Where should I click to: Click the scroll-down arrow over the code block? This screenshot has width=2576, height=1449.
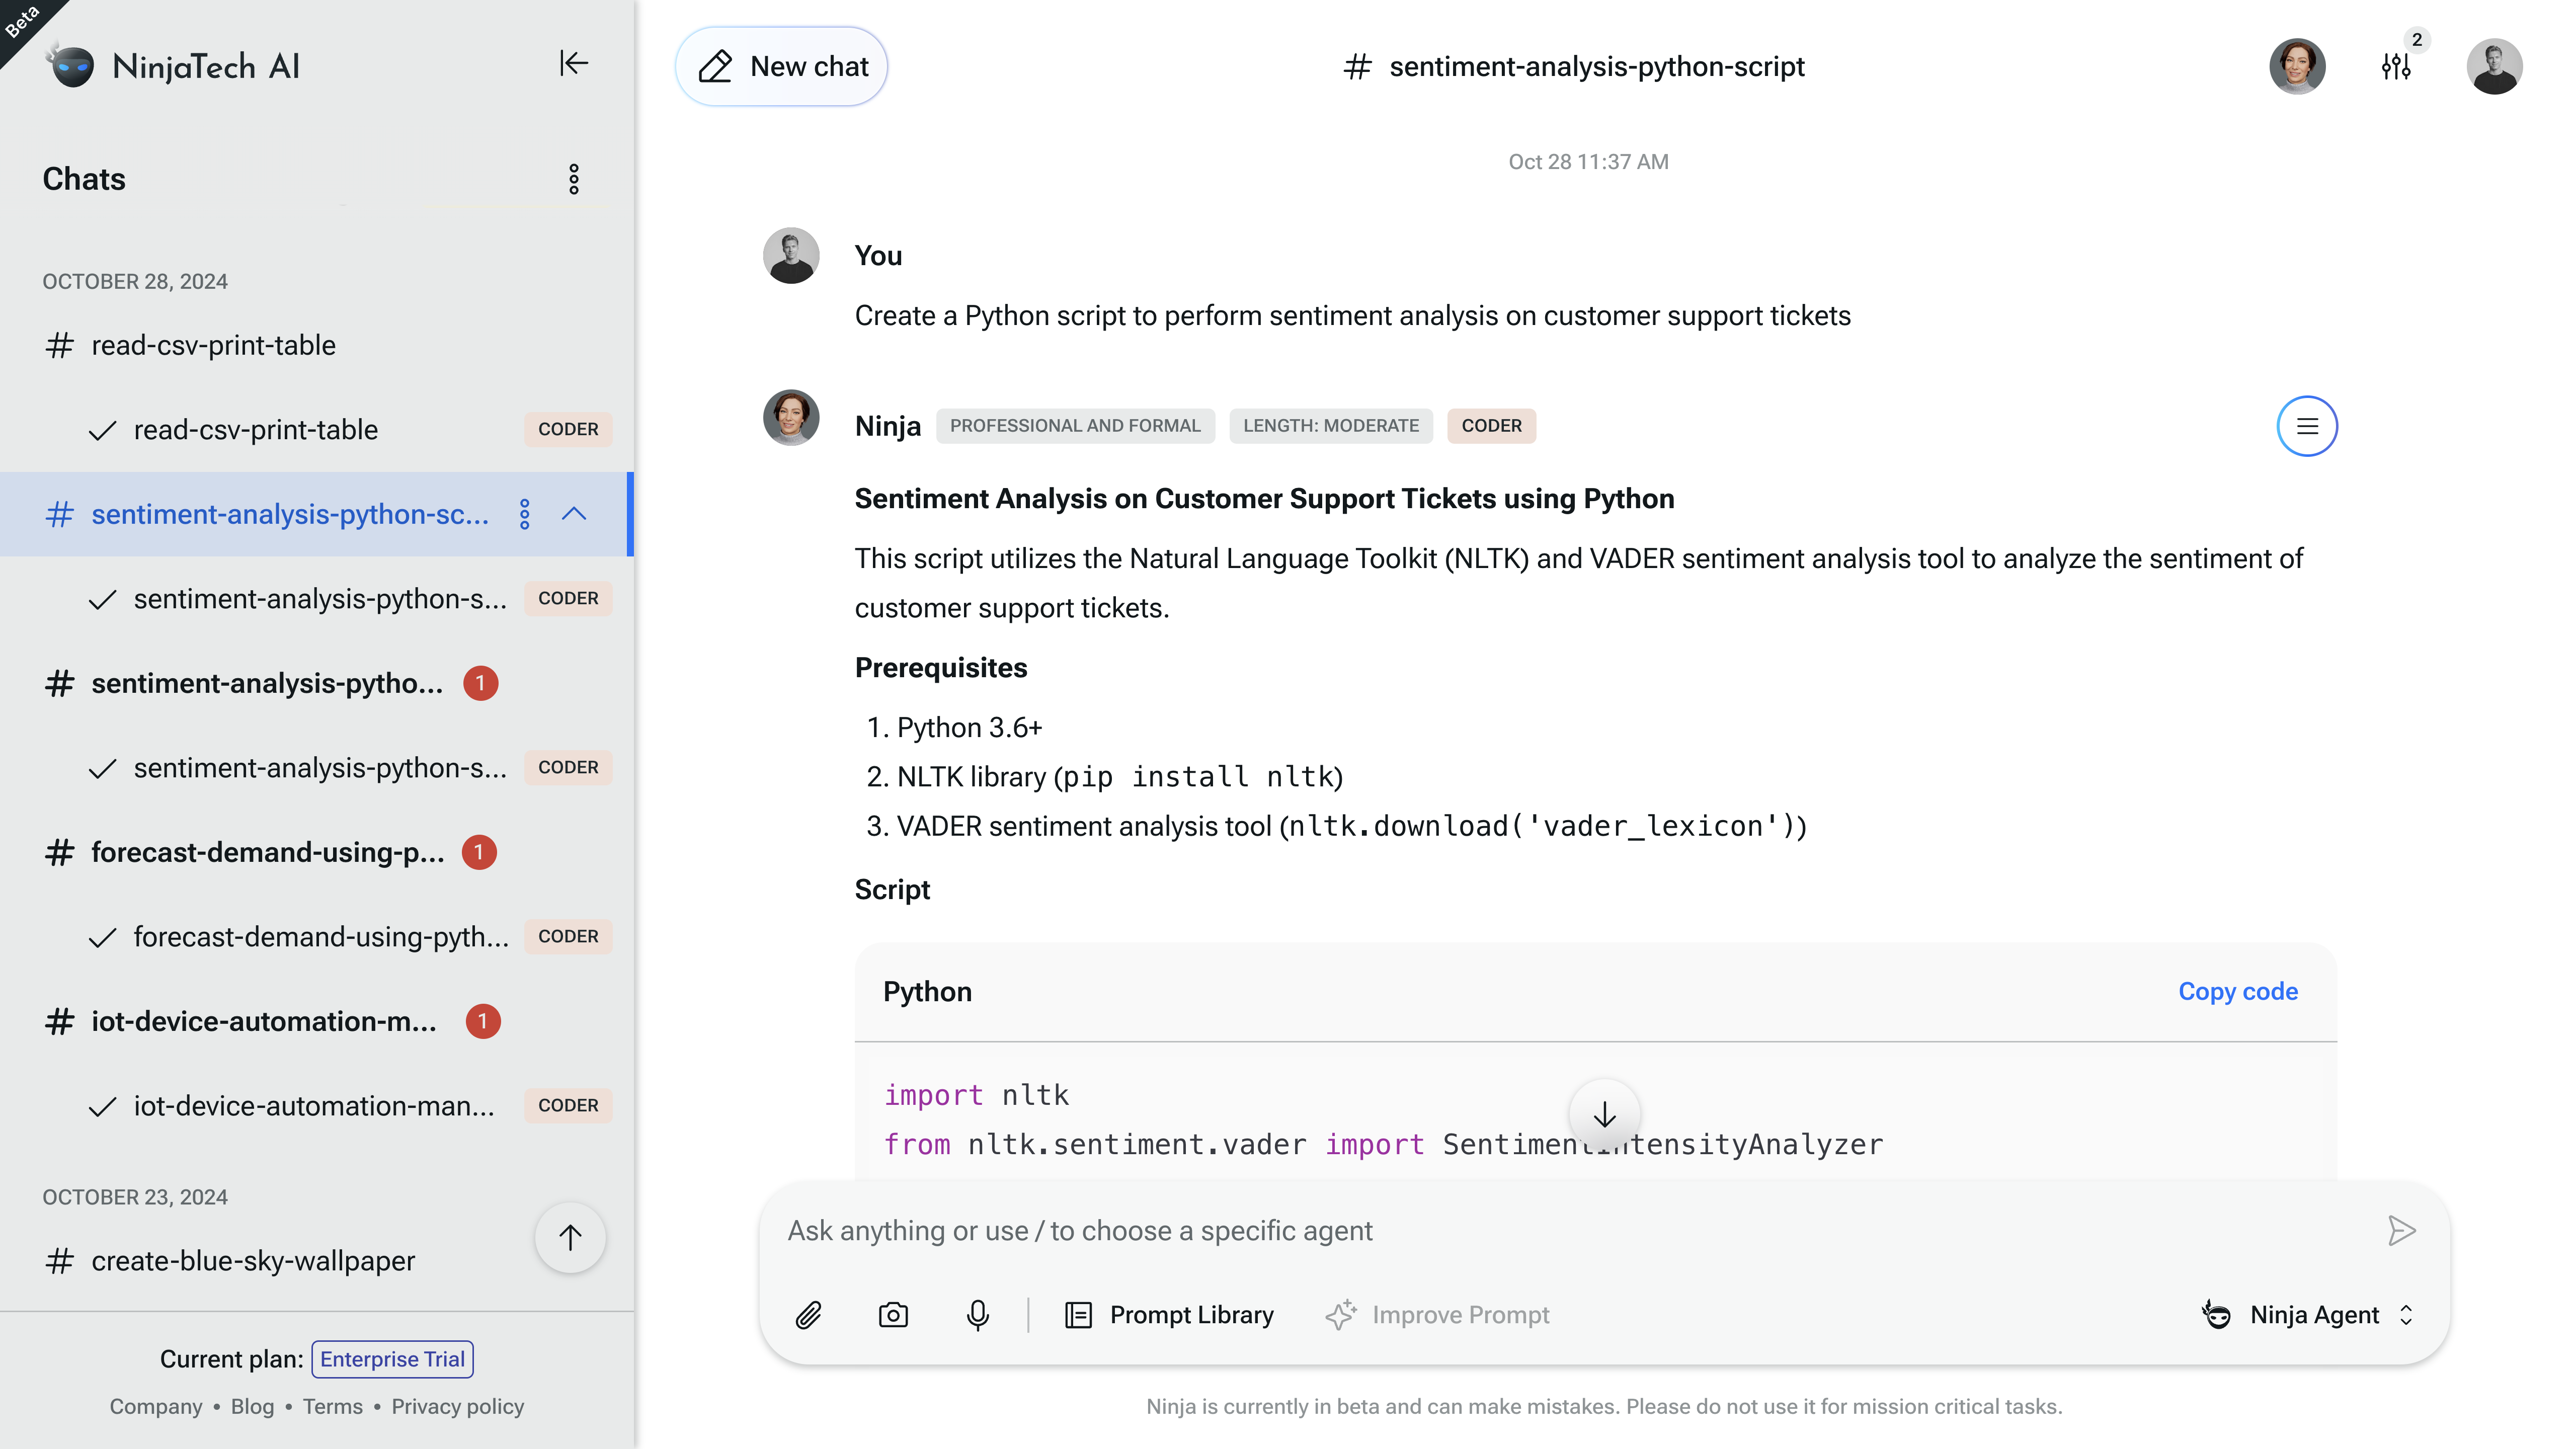1604,1113
